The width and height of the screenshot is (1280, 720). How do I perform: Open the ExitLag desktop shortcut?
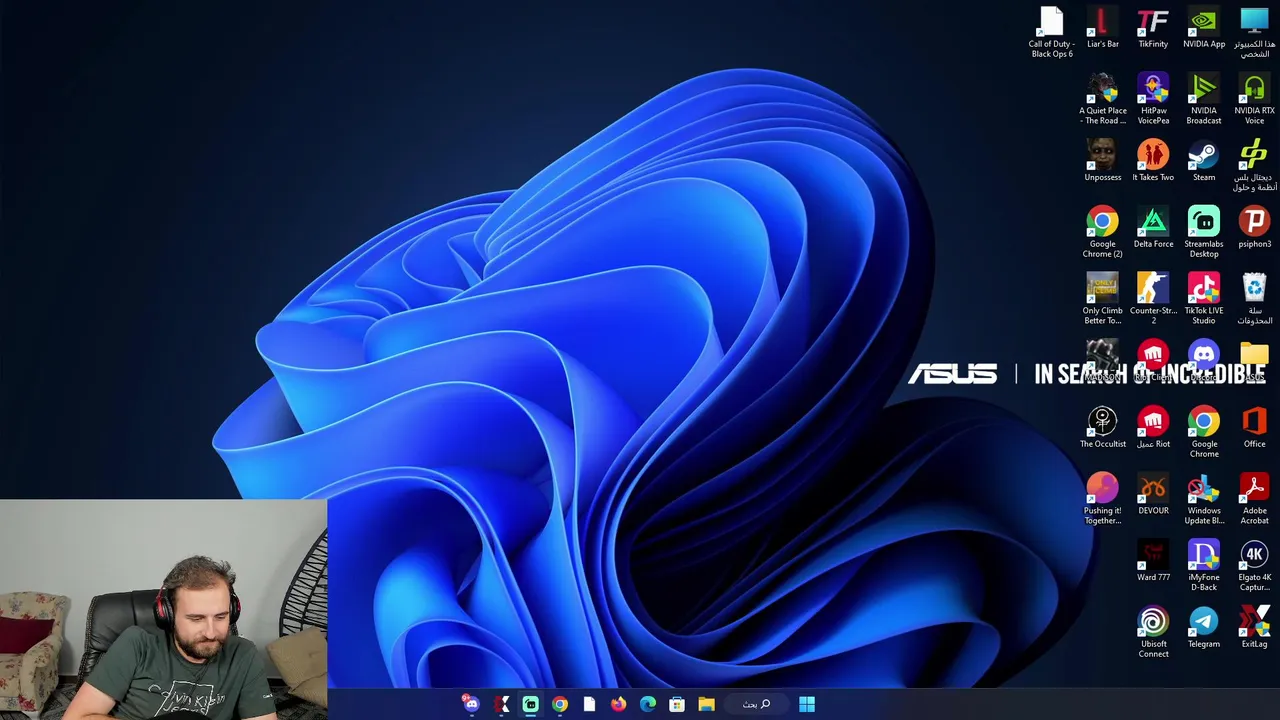point(1254,628)
